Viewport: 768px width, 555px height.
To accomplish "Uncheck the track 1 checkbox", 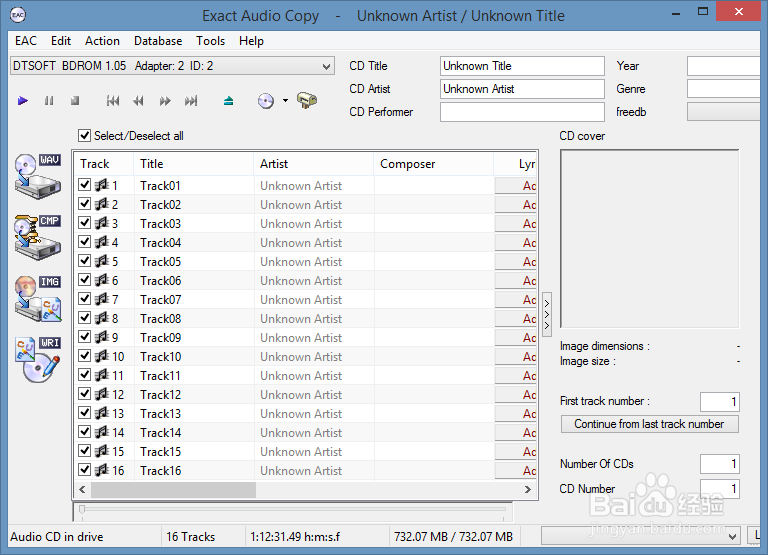I will click(84, 185).
